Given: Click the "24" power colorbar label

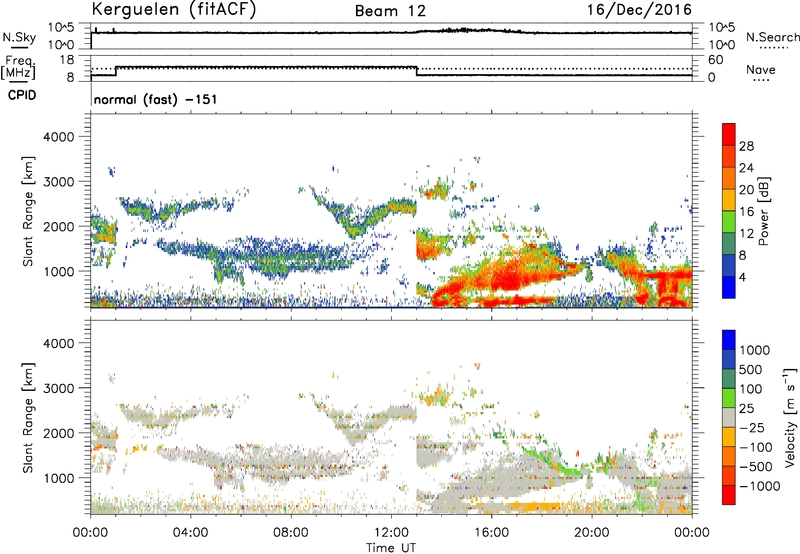Looking at the screenshot, I should pos(746,168).
